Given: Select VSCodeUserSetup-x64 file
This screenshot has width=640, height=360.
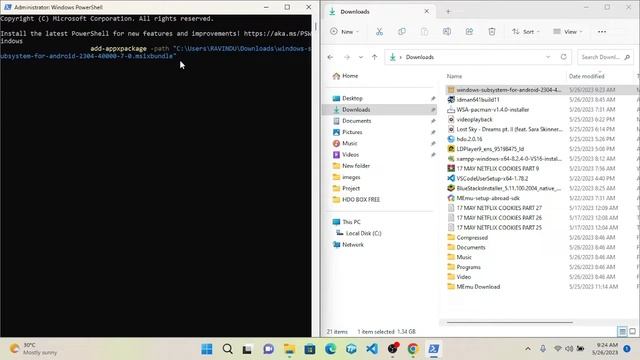Looking at the screenshot, I should tap(492, 179).
